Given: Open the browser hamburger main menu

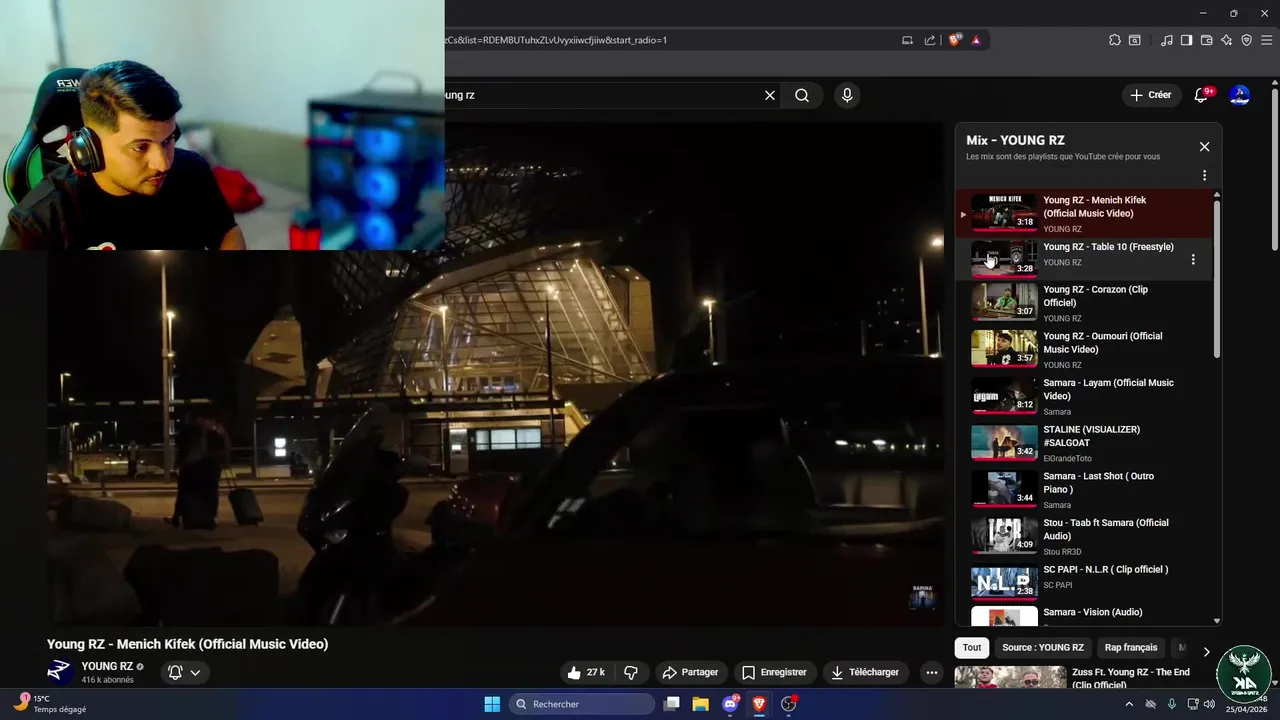Looking at the screenshot, I should 1266,40.
